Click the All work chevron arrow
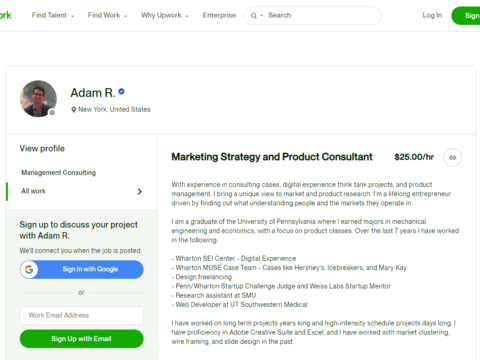 (140, 191)
